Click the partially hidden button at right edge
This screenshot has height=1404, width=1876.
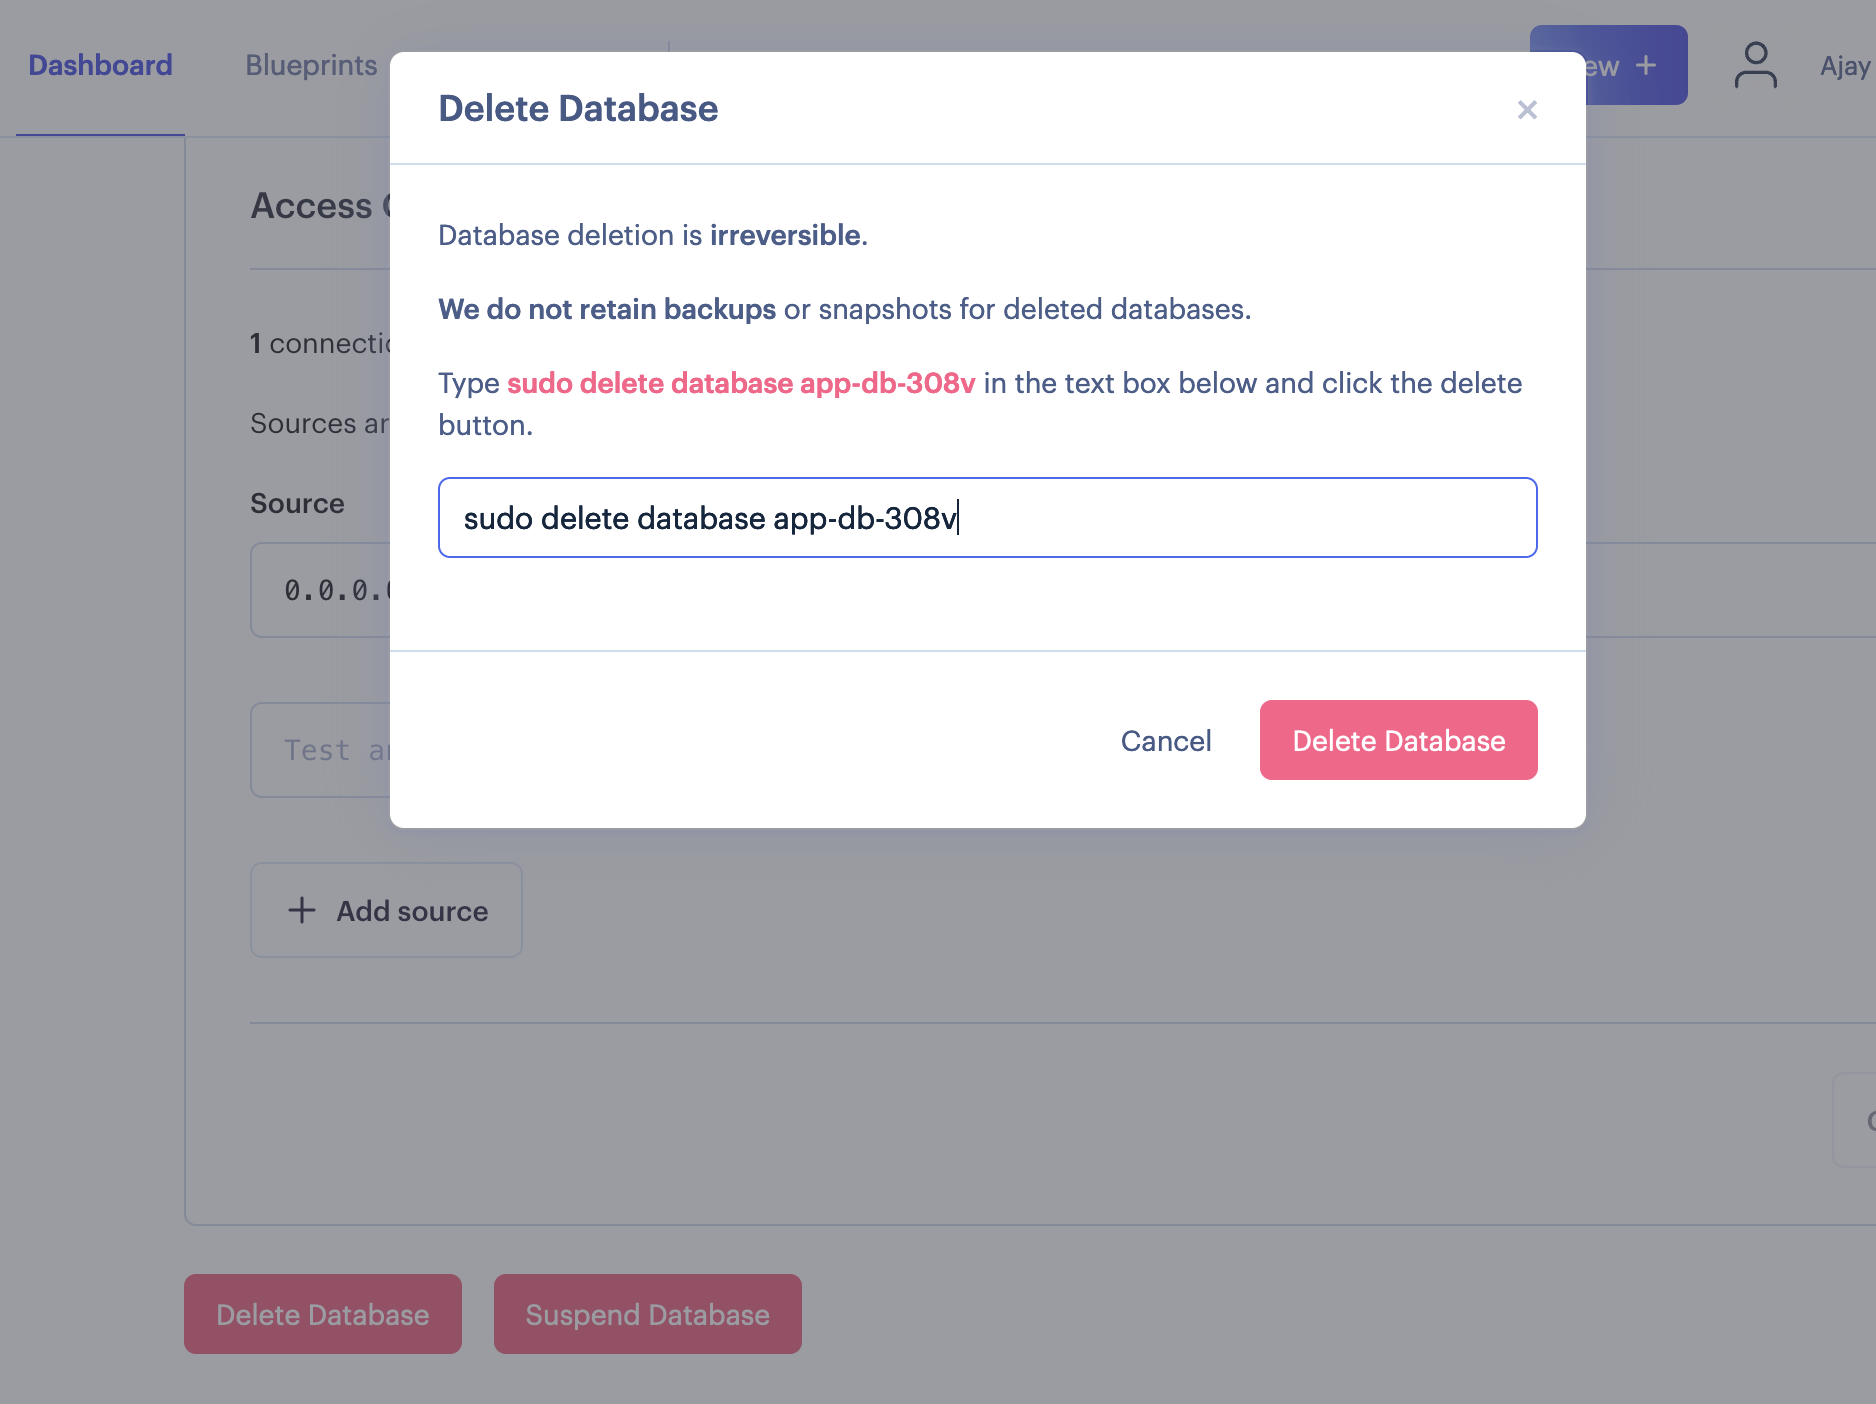1854,1120
